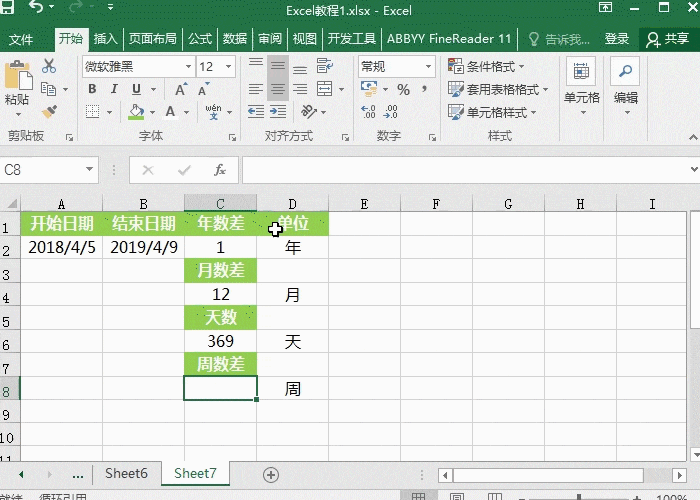Center text horizontally
This screenshot has height=500, width=700.
pyautogui.click(x=278, y=89)
